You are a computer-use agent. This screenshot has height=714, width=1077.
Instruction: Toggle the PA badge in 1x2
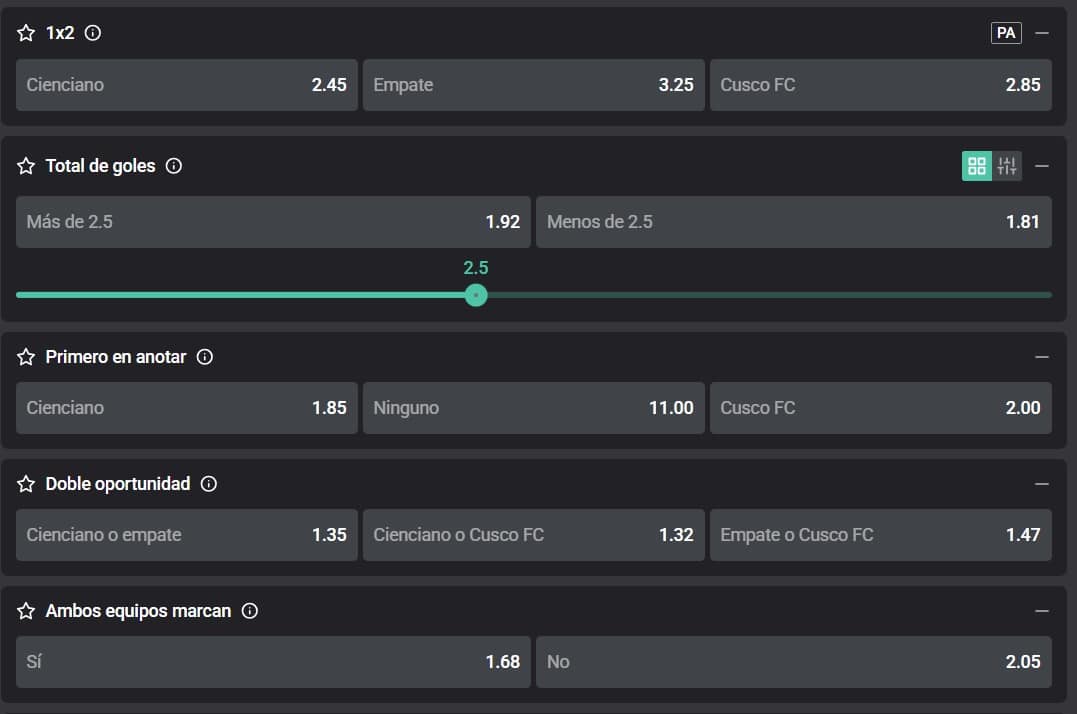pyautogui.click(x=1006, y=33)
